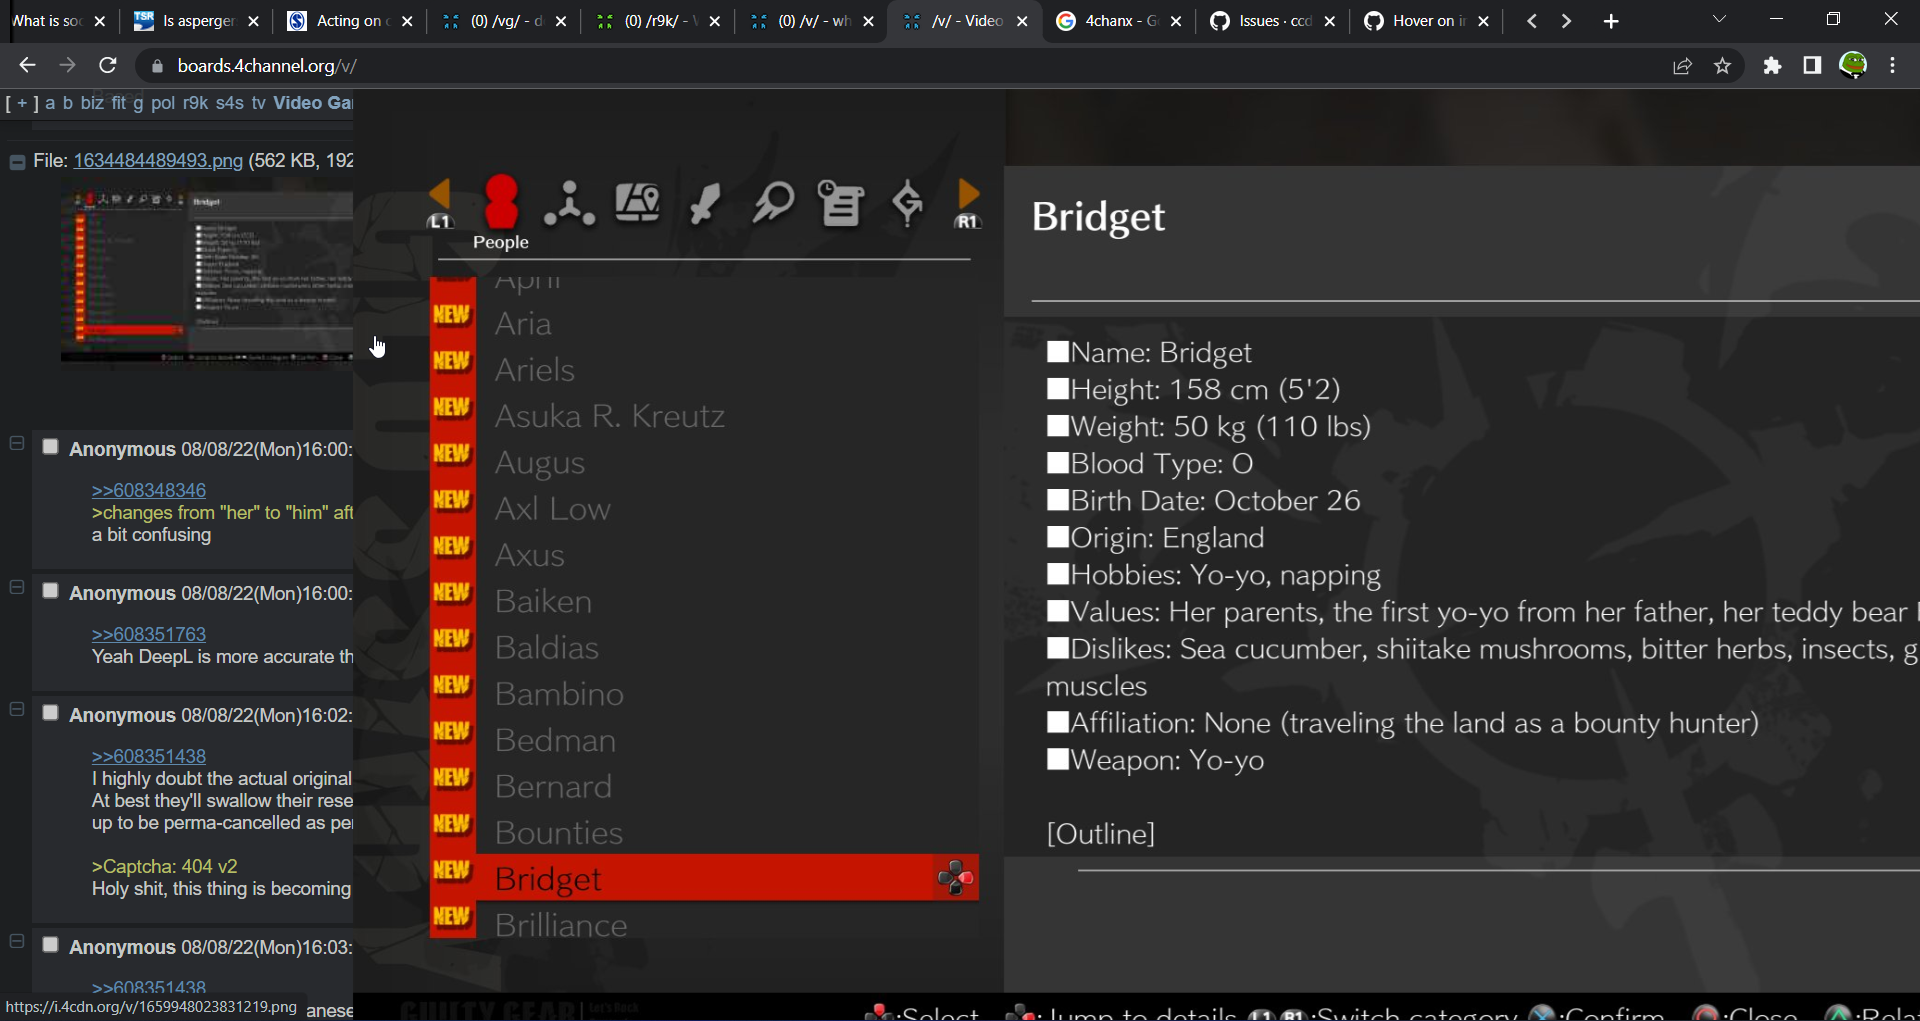1920x1021 pixels.
Task: Toggle the browser side panel icon
Action: 1812,66
